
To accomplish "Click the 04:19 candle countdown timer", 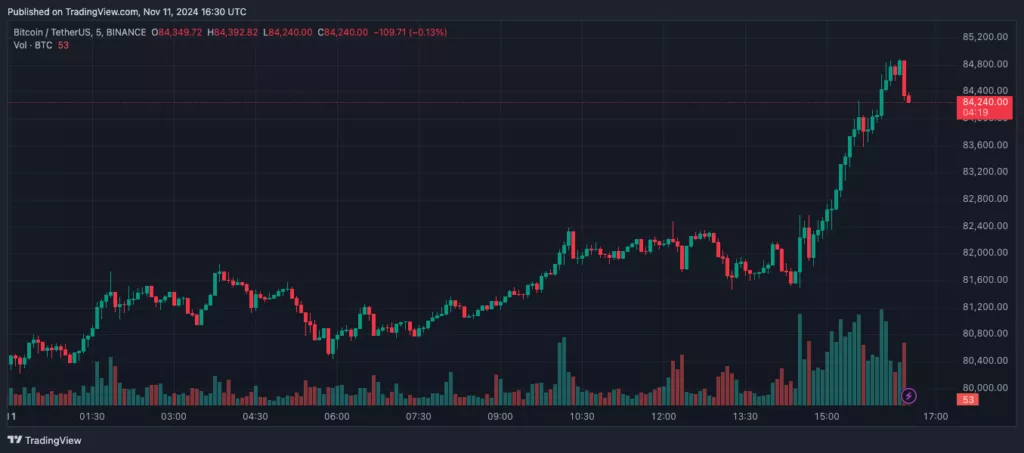I will 974,112.
